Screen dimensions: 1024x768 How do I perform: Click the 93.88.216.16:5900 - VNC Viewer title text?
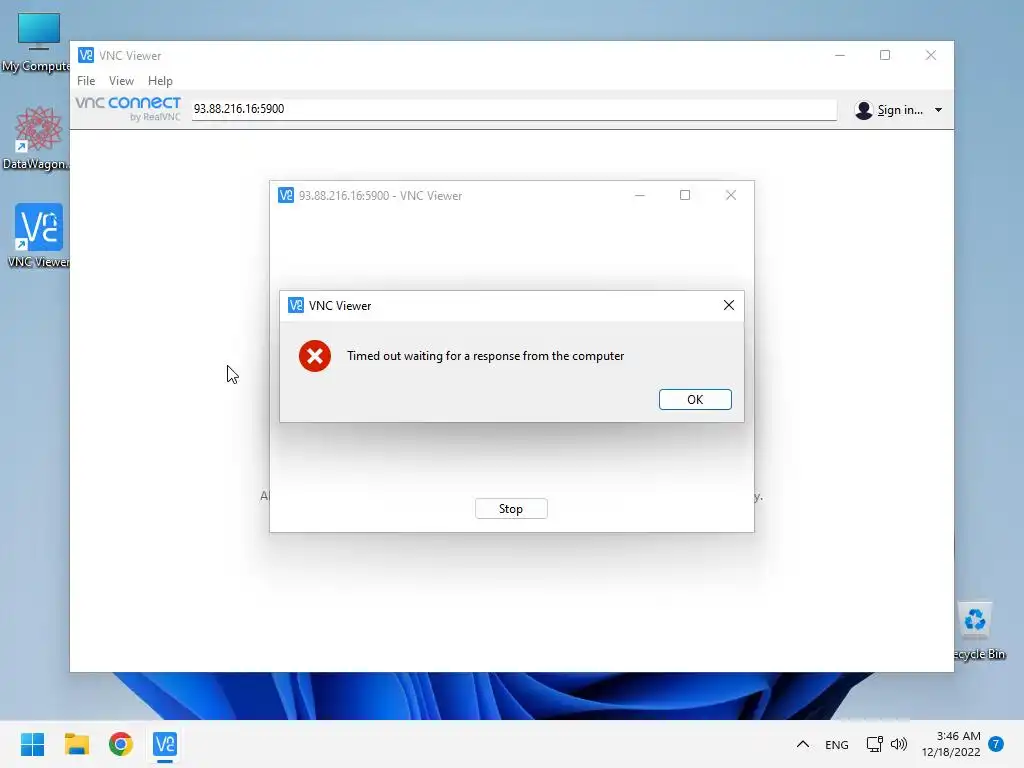[x=380, y=196]
